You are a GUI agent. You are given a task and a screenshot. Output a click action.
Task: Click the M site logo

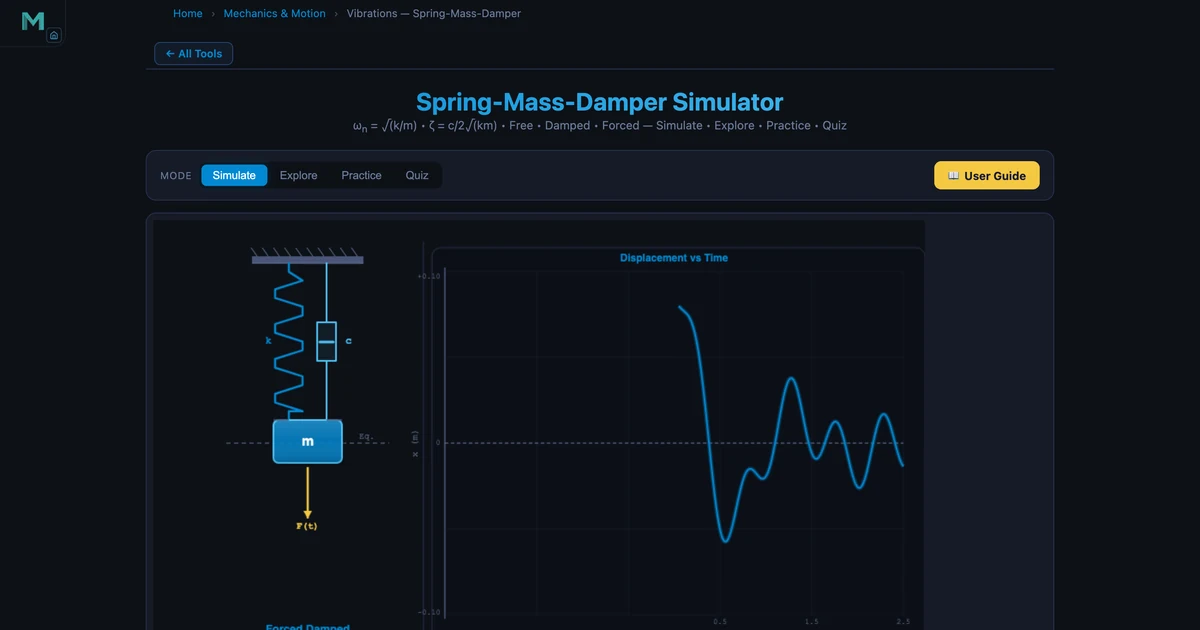click(x=33, y=21)
